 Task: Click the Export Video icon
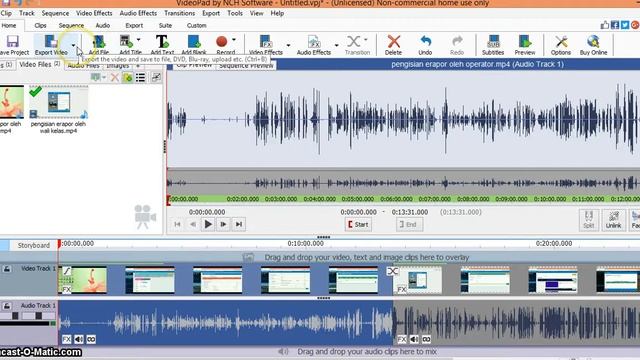click(x=51, y=42)
